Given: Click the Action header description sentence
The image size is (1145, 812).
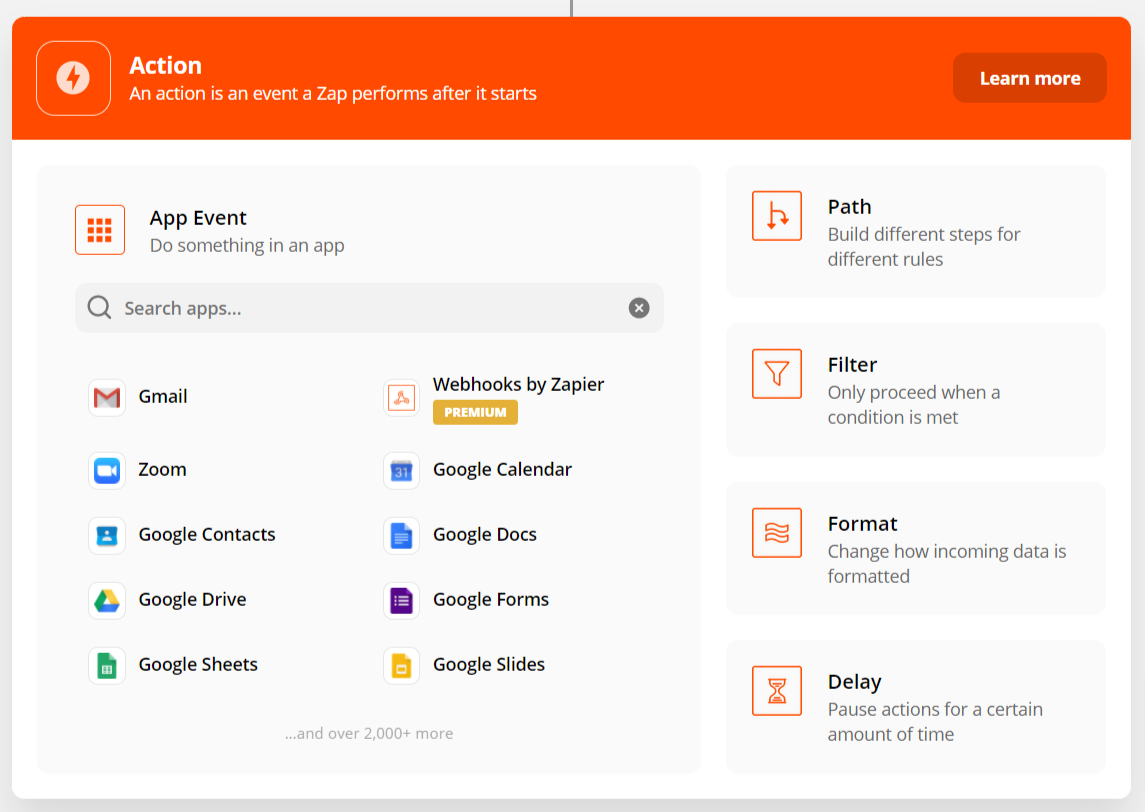Looking at the screenshot, I should pyautogui.click(x=333, y=93).
